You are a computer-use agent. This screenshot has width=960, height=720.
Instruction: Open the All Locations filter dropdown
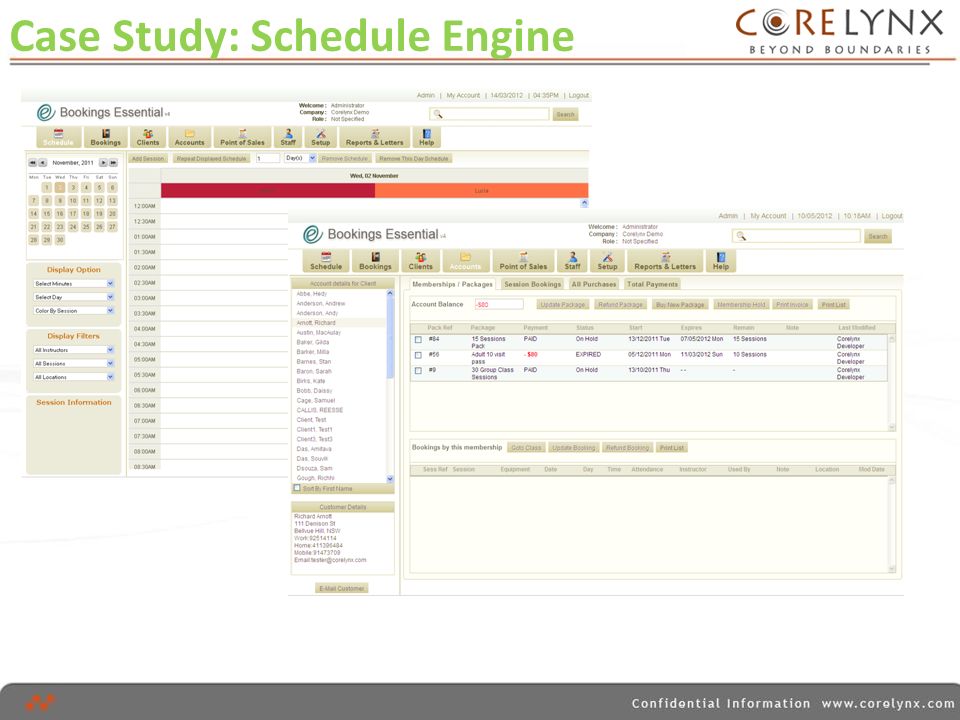coord(73,377)
